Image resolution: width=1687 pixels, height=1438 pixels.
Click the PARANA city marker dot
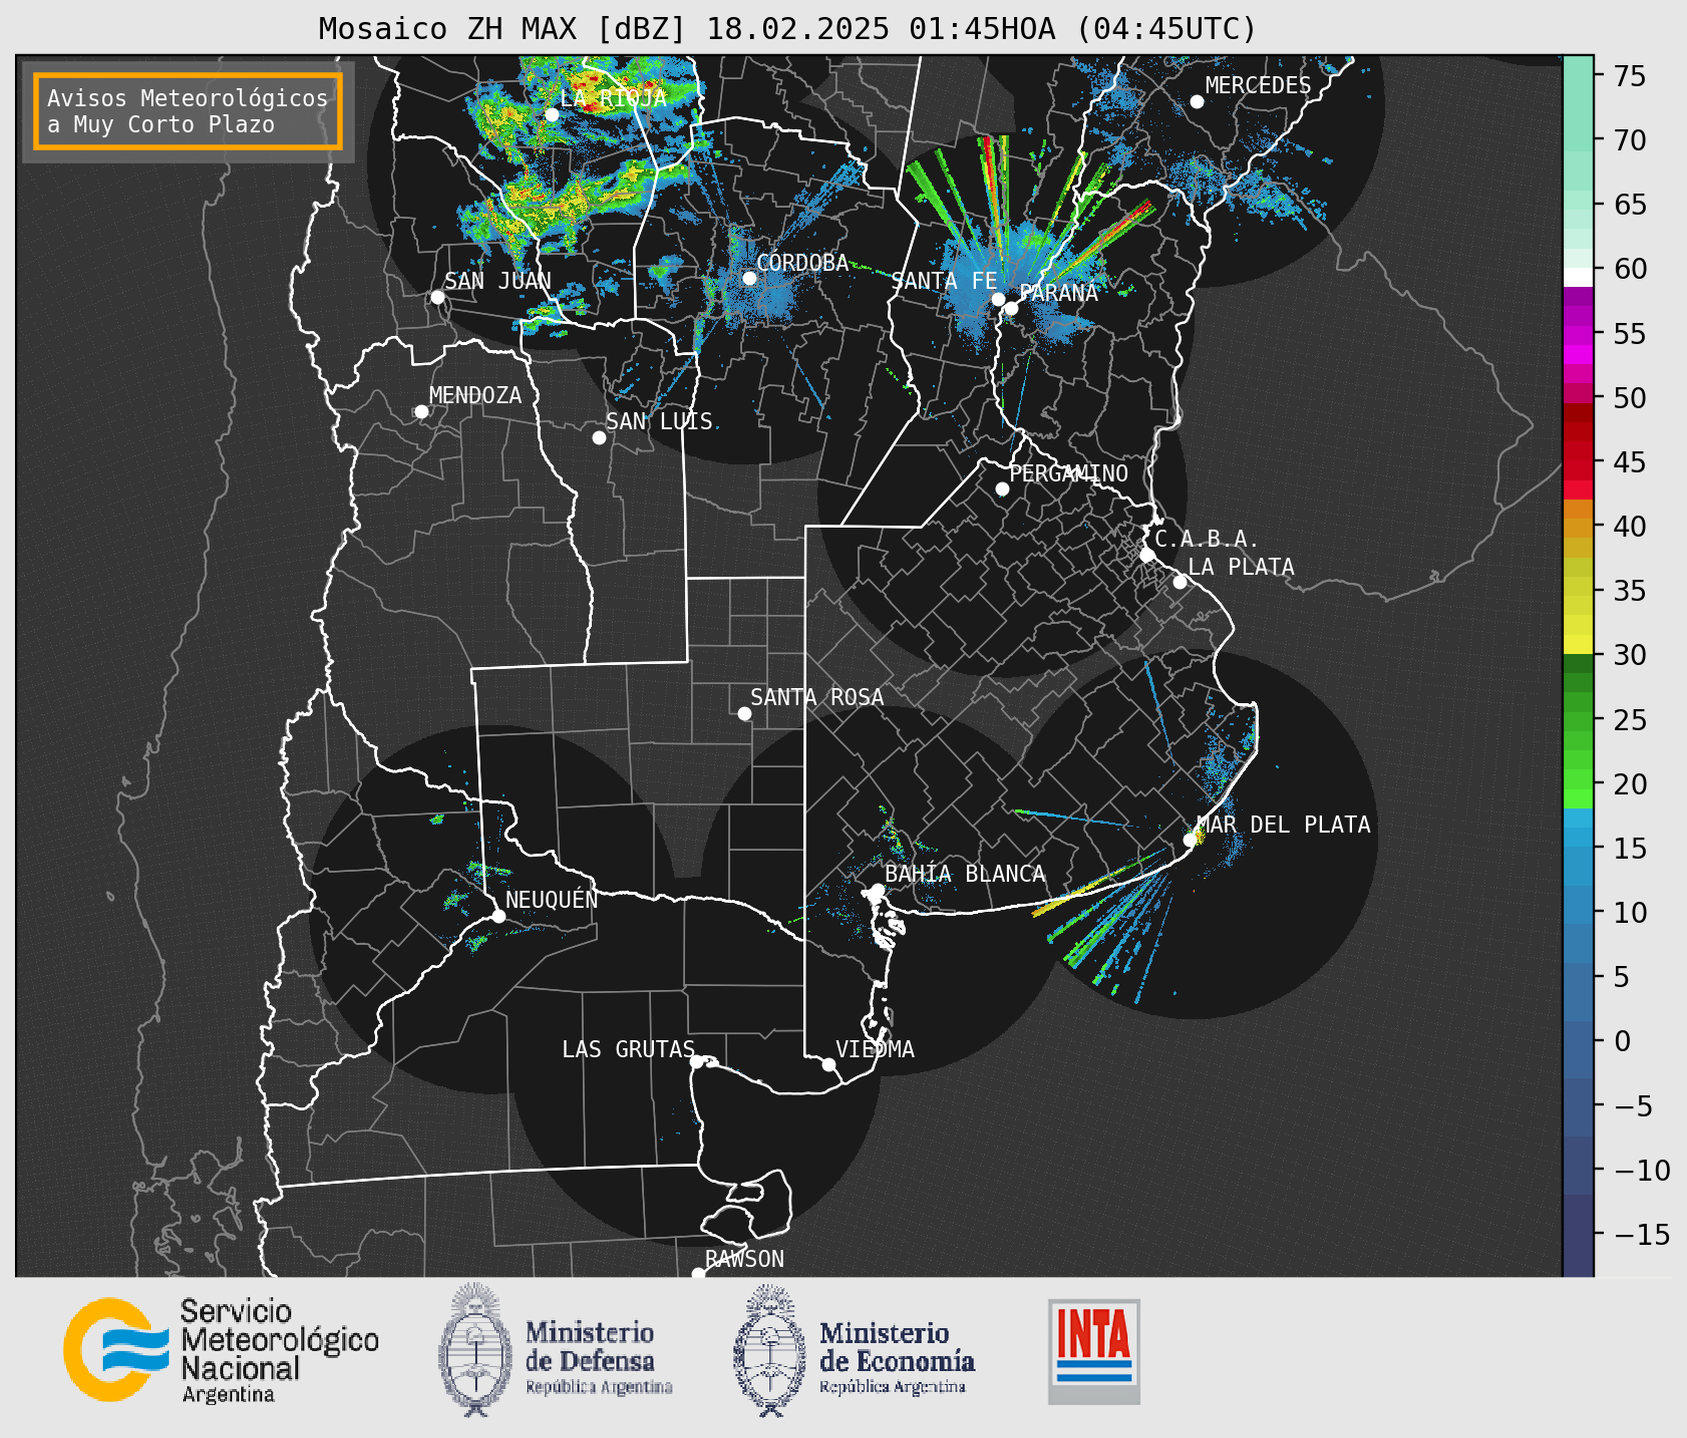click(1011, 308)
